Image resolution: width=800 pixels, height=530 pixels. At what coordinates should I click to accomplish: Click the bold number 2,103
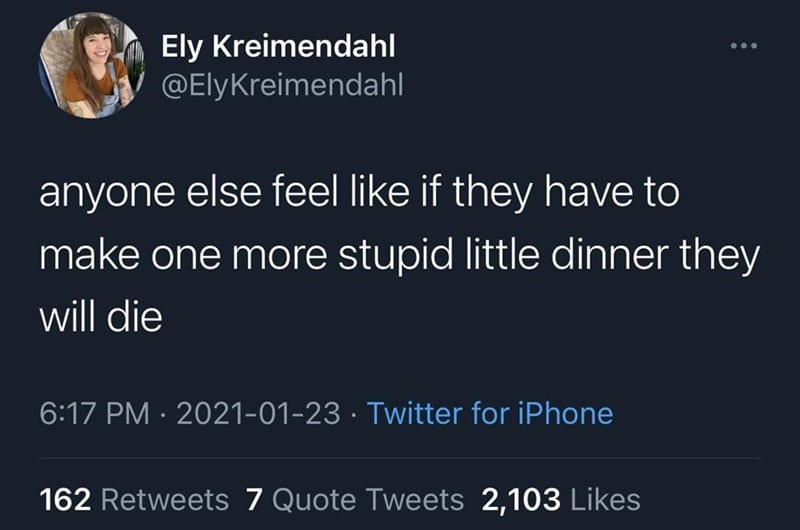pos(521,500)
